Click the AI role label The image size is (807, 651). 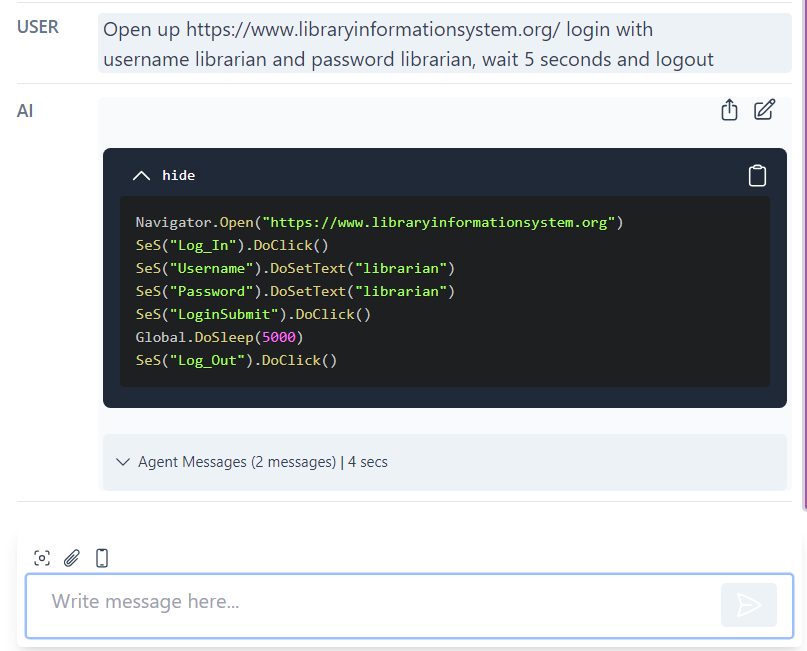pyautogui.click(x=25, y=111)
